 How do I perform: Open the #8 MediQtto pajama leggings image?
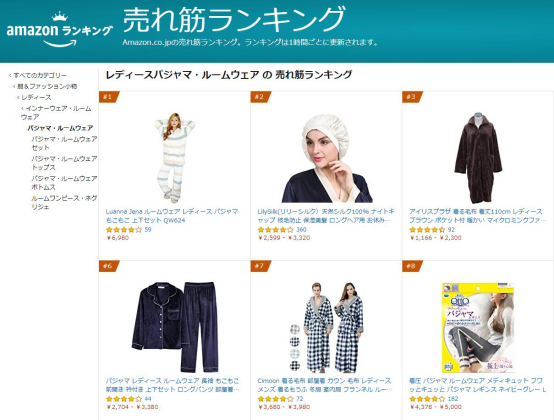click(x=478, y=327)
